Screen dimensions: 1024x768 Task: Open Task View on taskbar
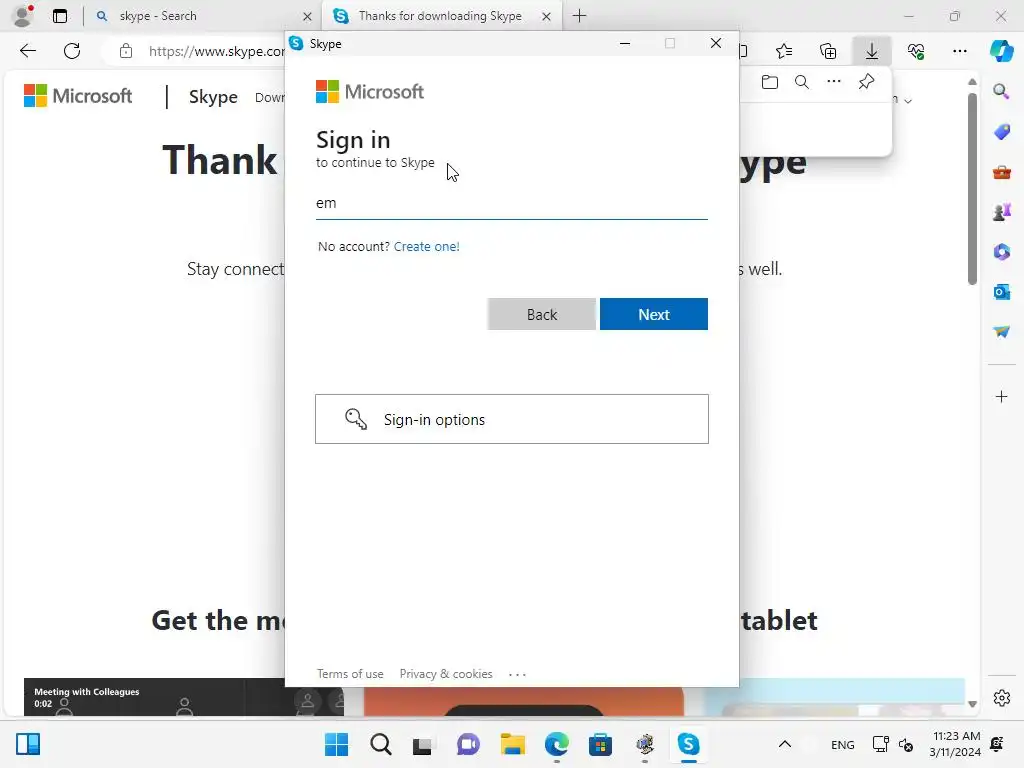(x=423, y=744)
